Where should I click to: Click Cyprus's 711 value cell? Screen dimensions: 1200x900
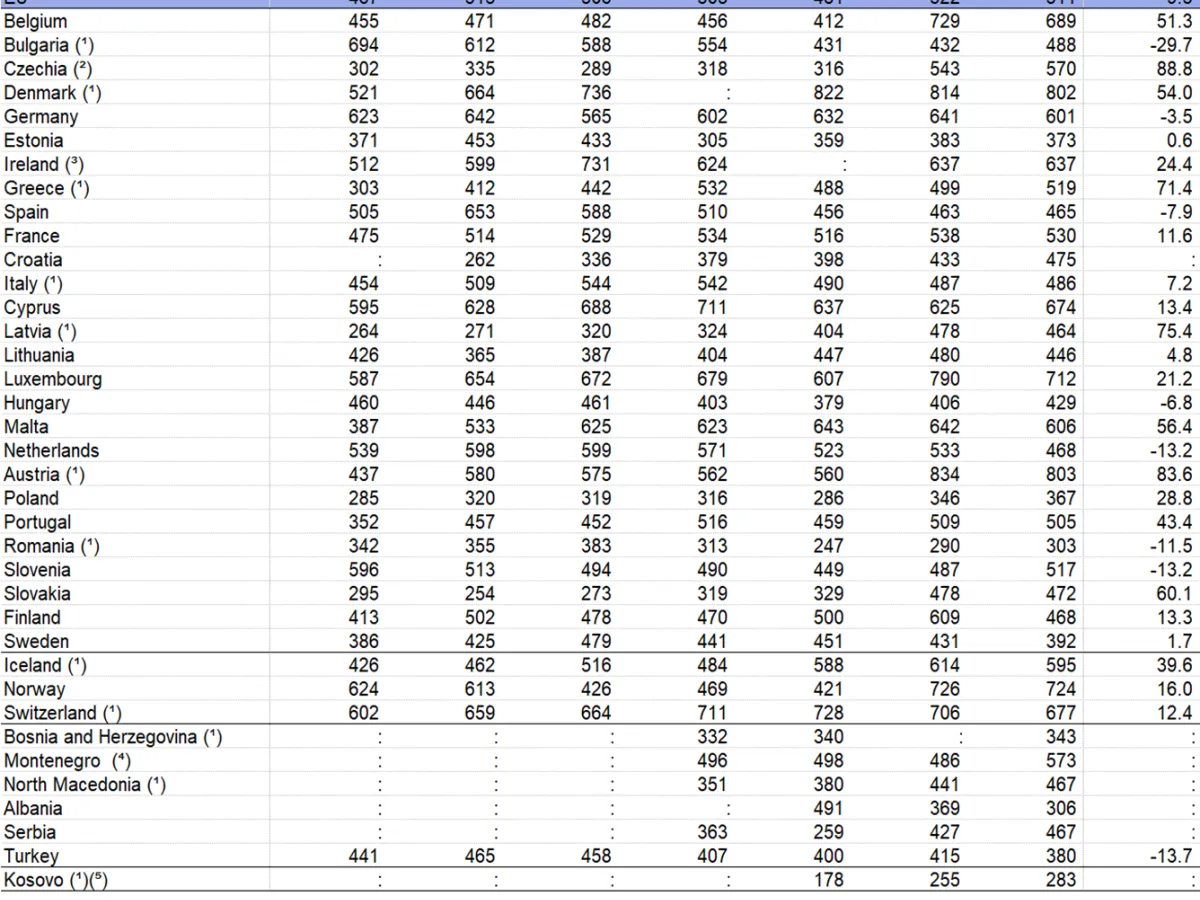(x=712, y=308)
